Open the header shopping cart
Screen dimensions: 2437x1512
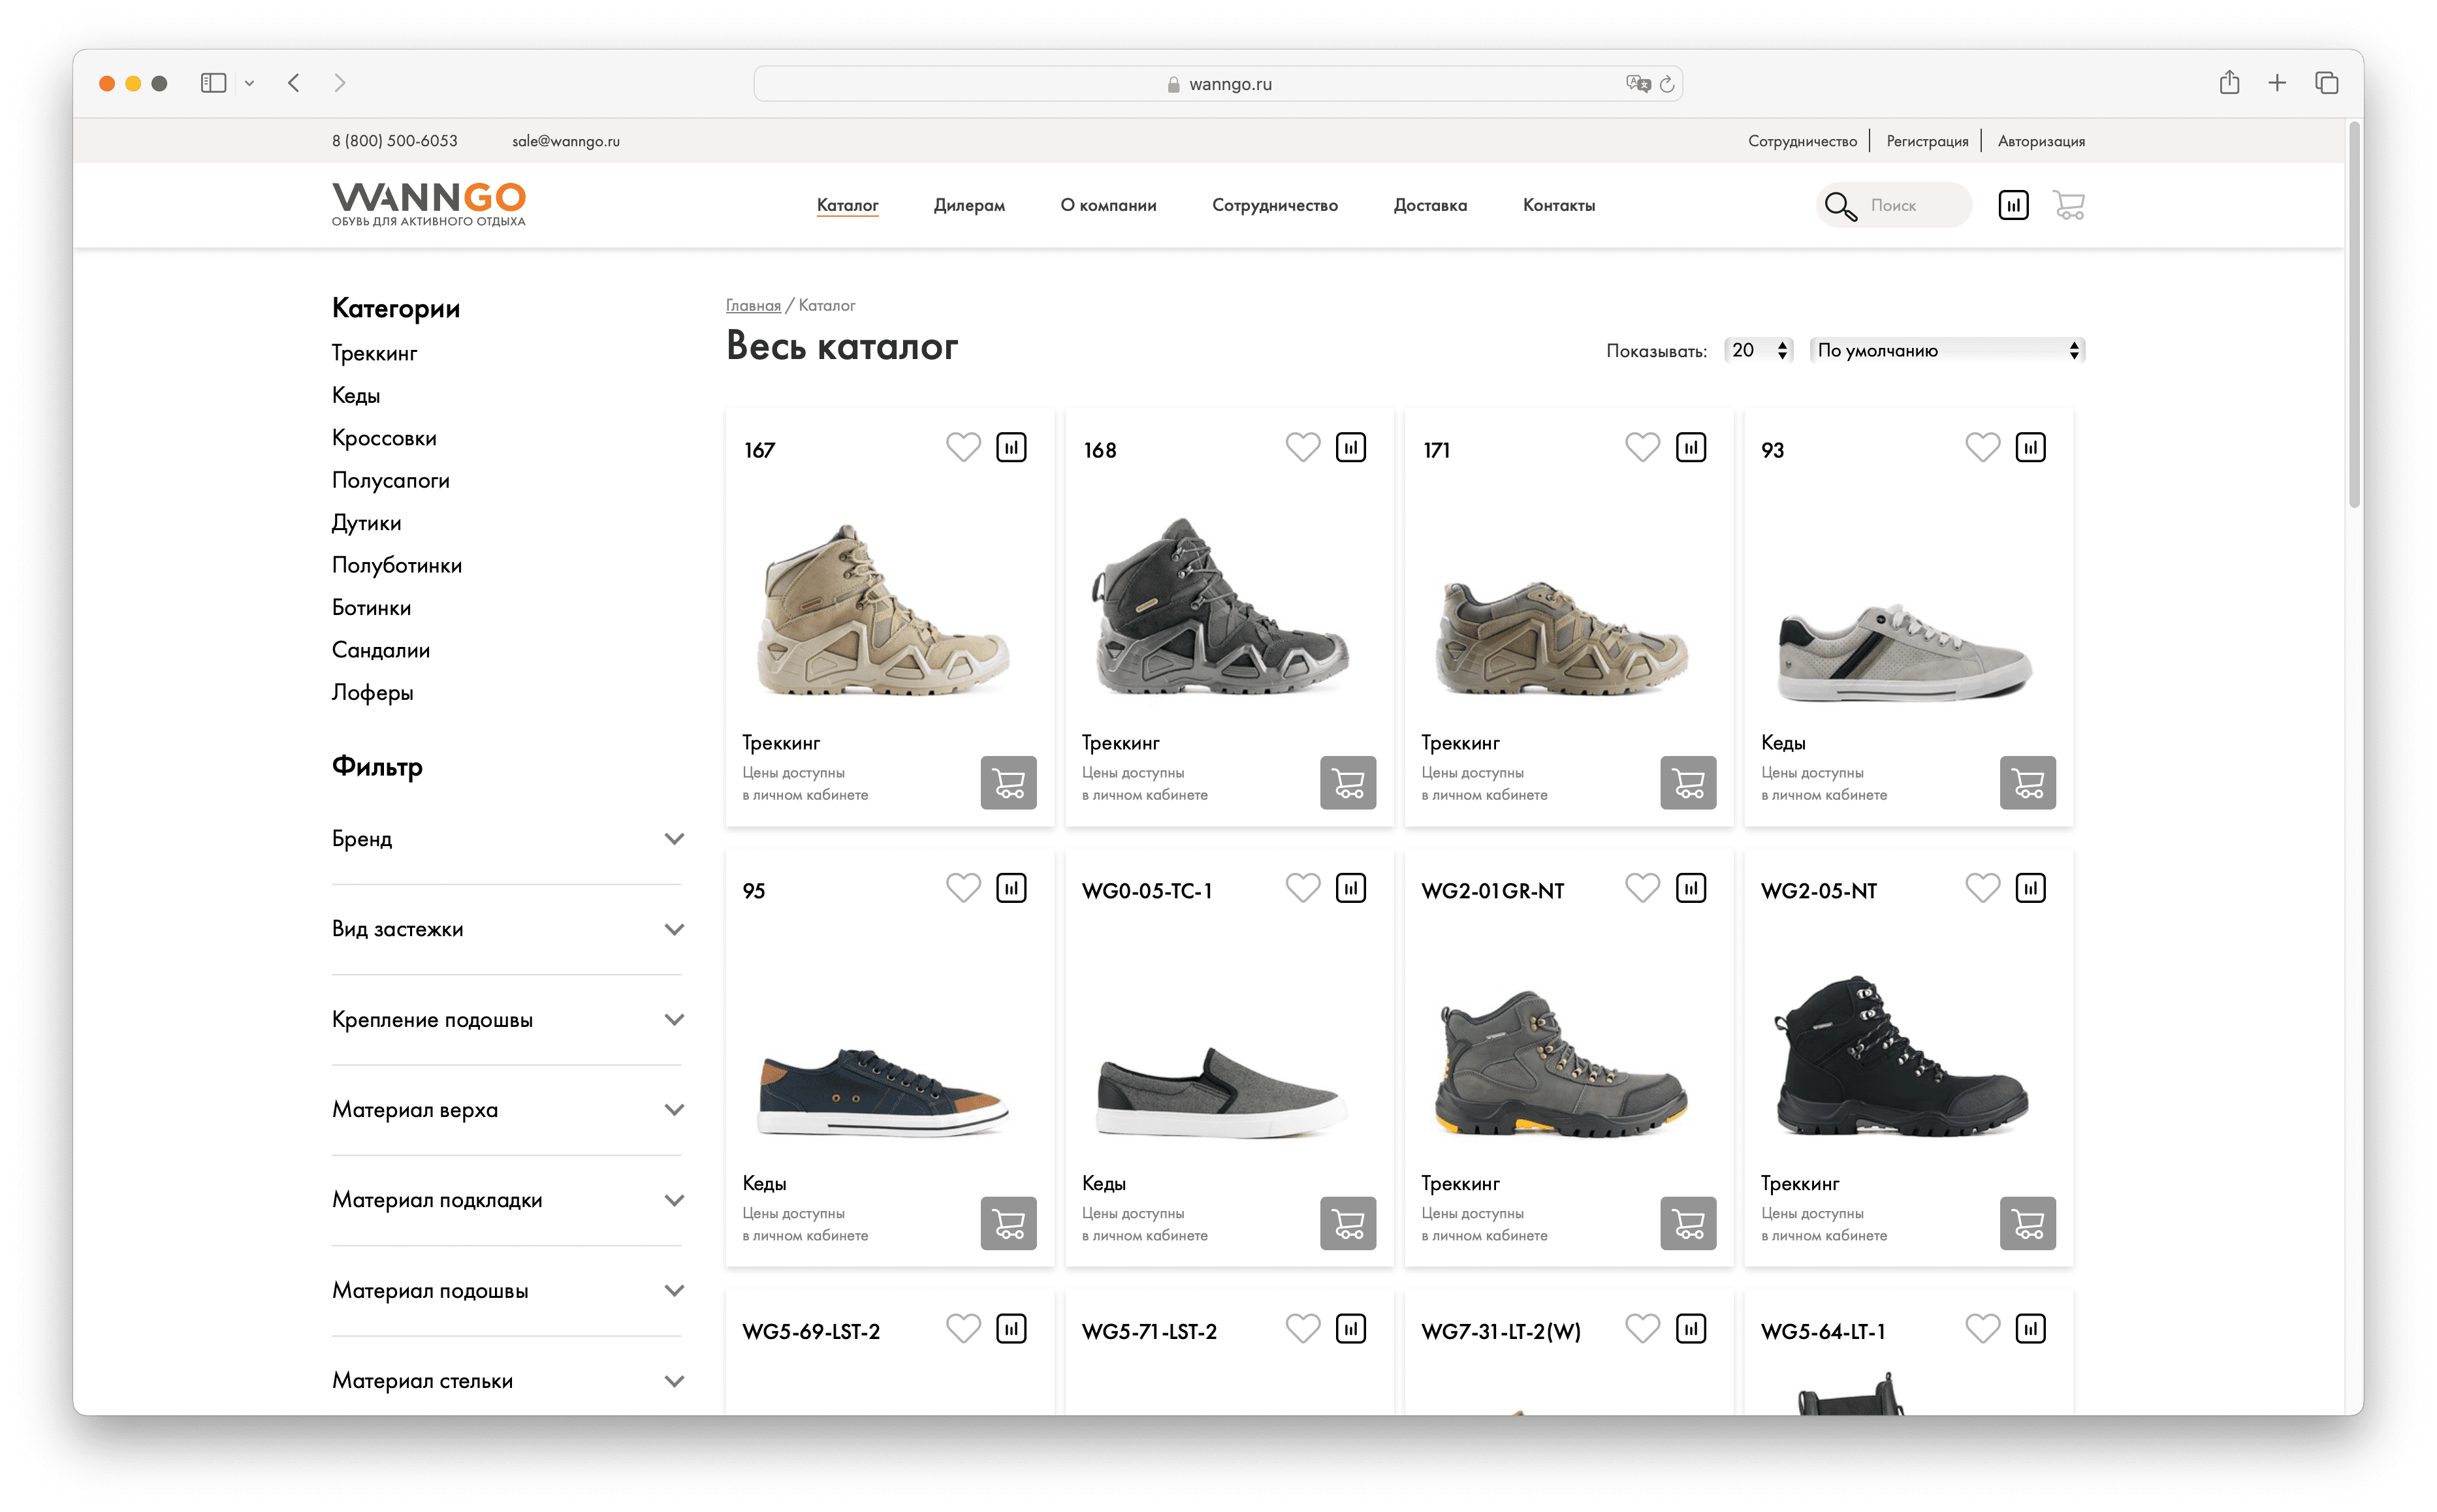tap(2068, 205)
